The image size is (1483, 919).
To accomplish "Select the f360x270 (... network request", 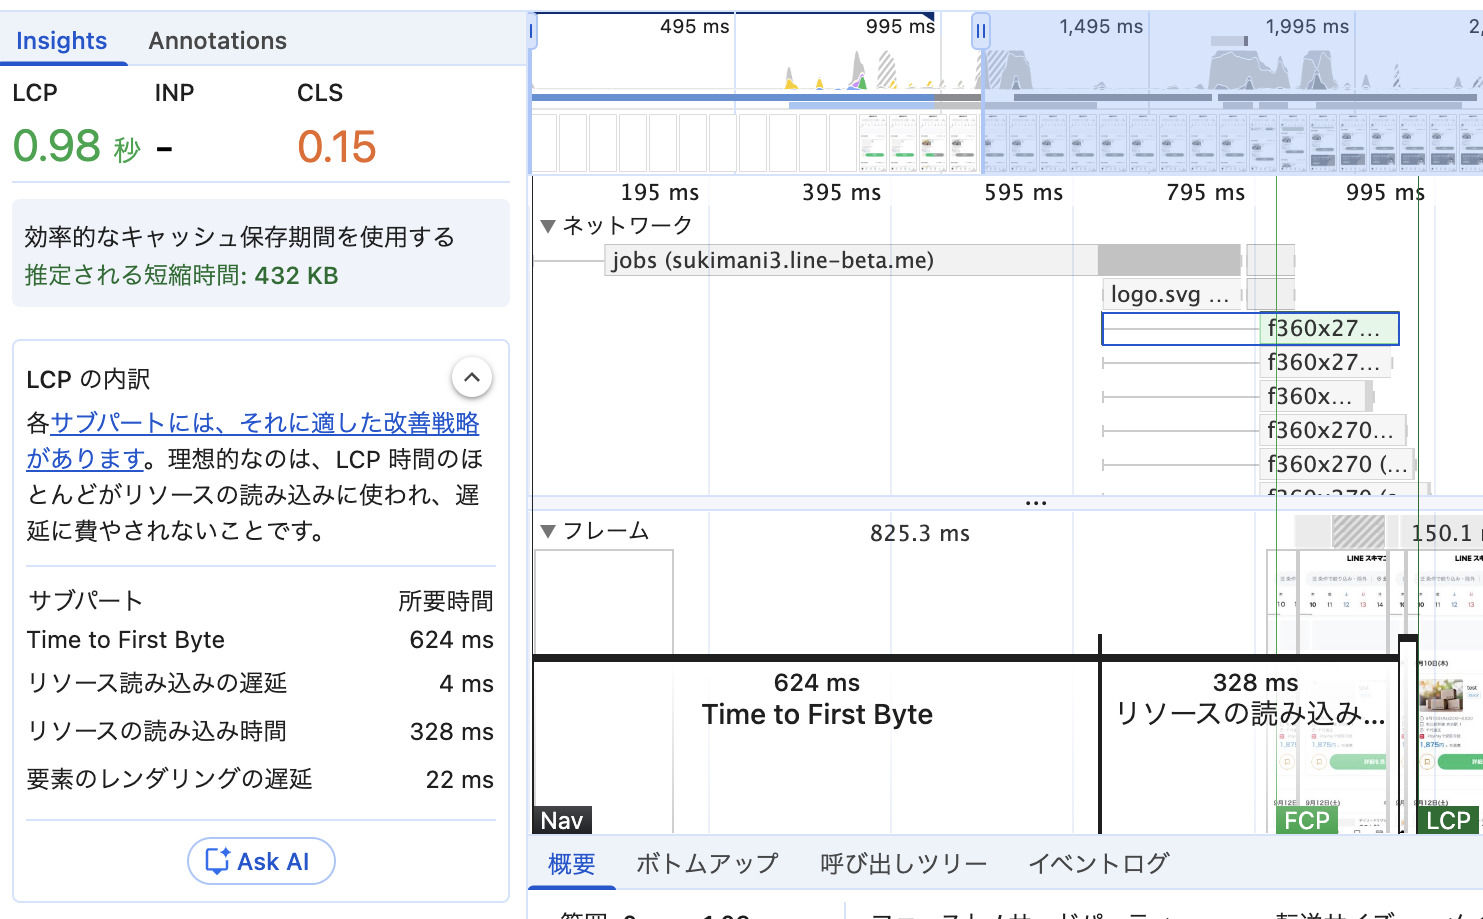I will pos(1336,464).
